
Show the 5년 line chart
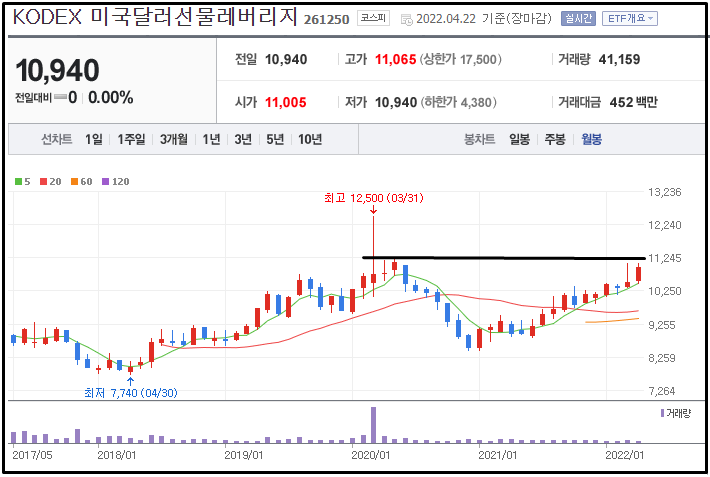(x=275, y=139)
